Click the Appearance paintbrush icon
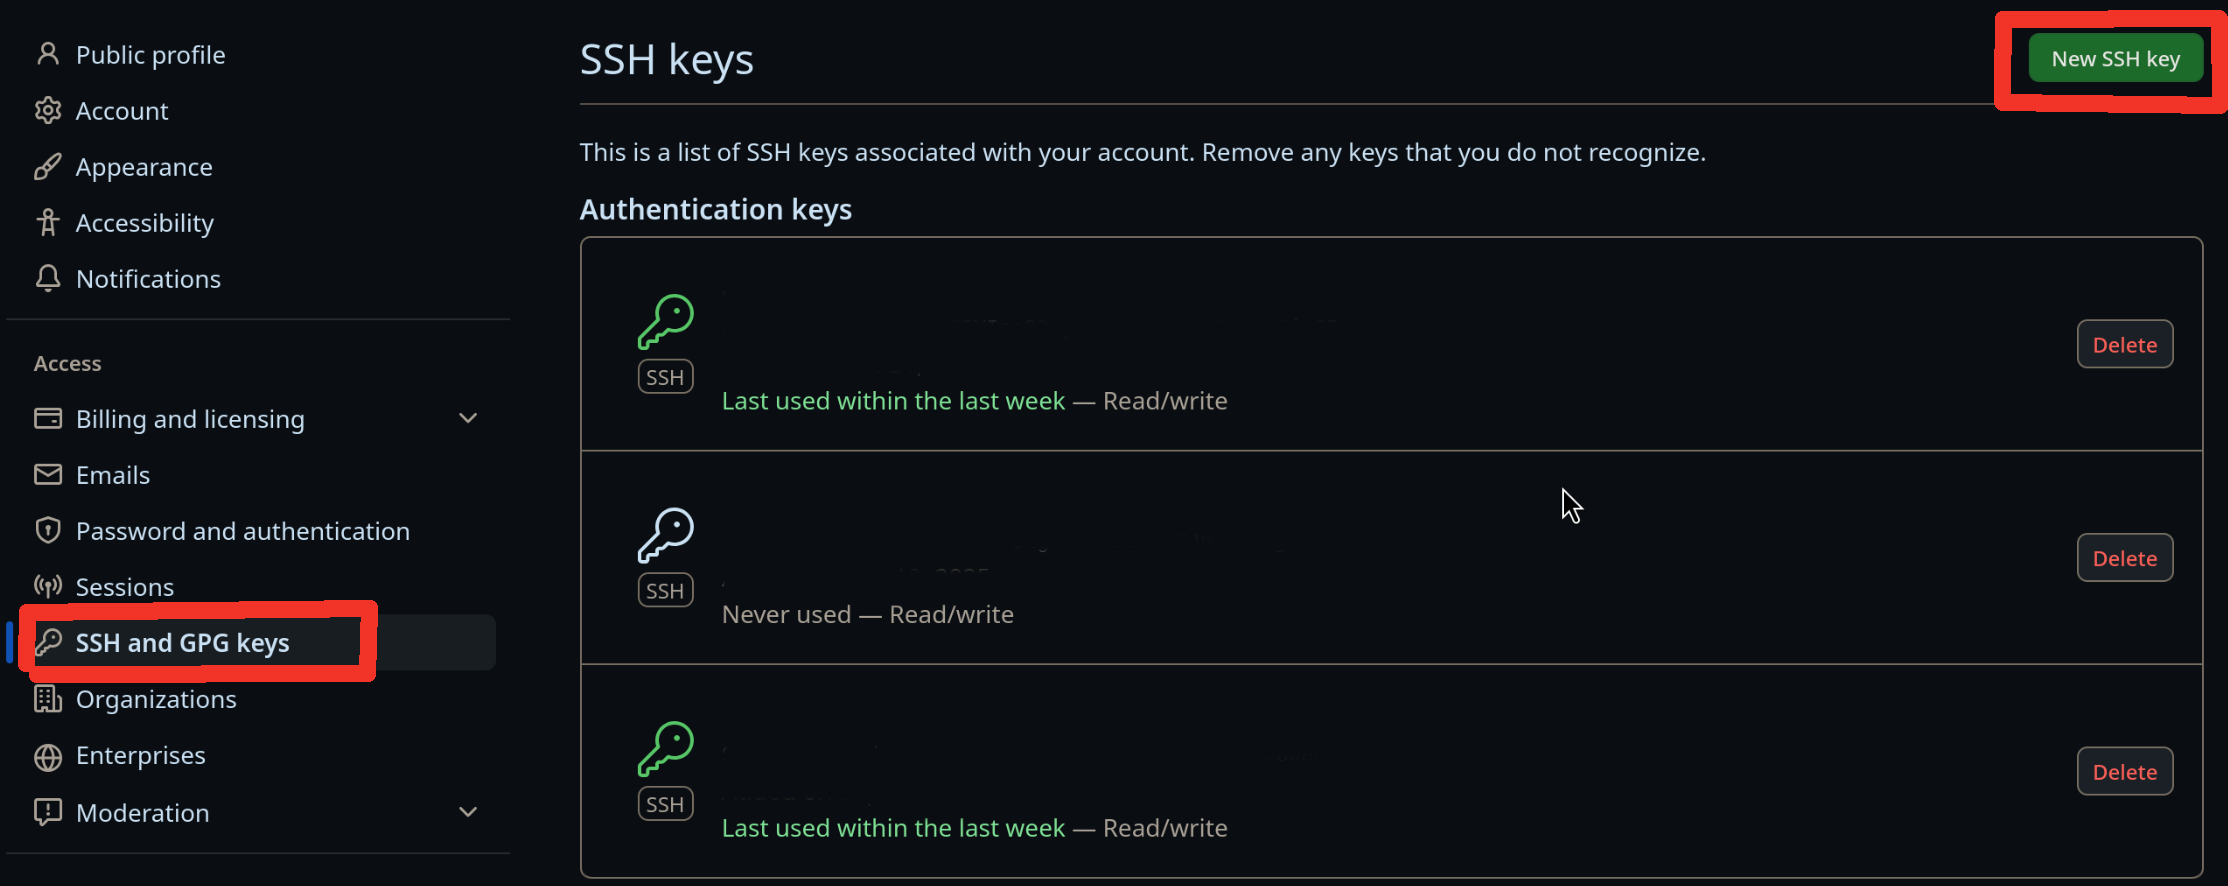Screen dimensions: 2228x886 47,166
